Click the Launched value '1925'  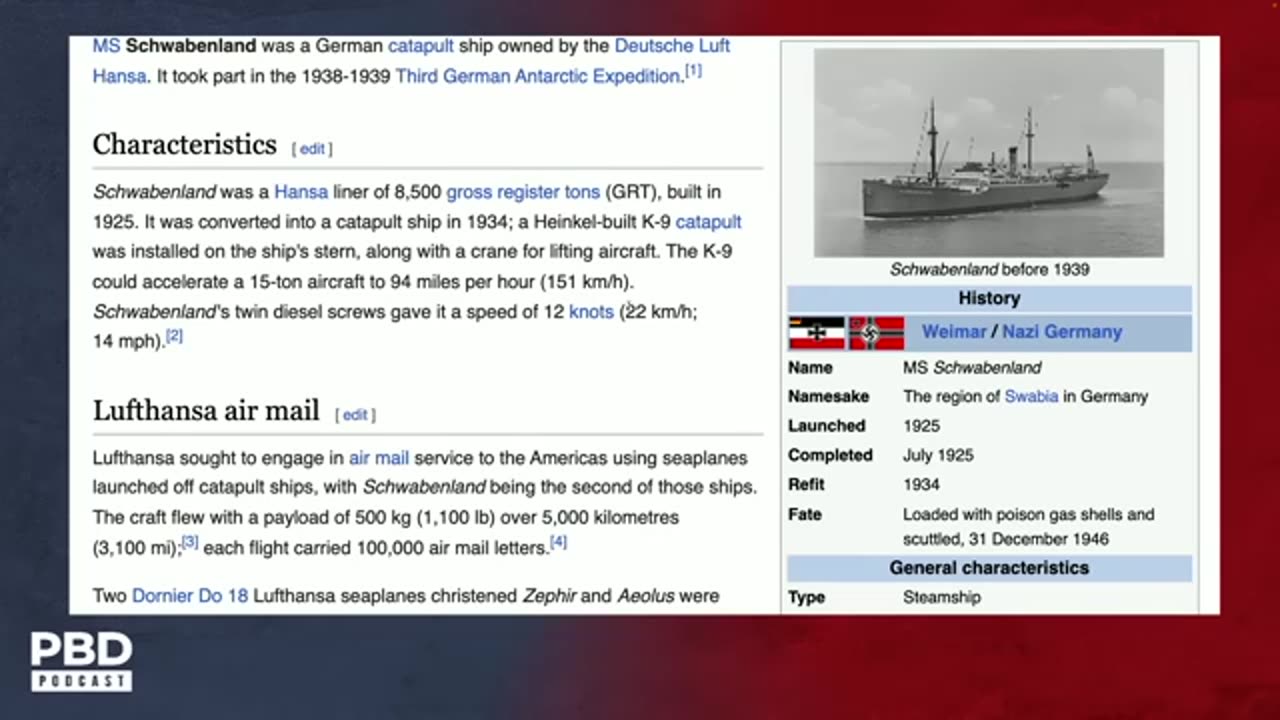921,426
